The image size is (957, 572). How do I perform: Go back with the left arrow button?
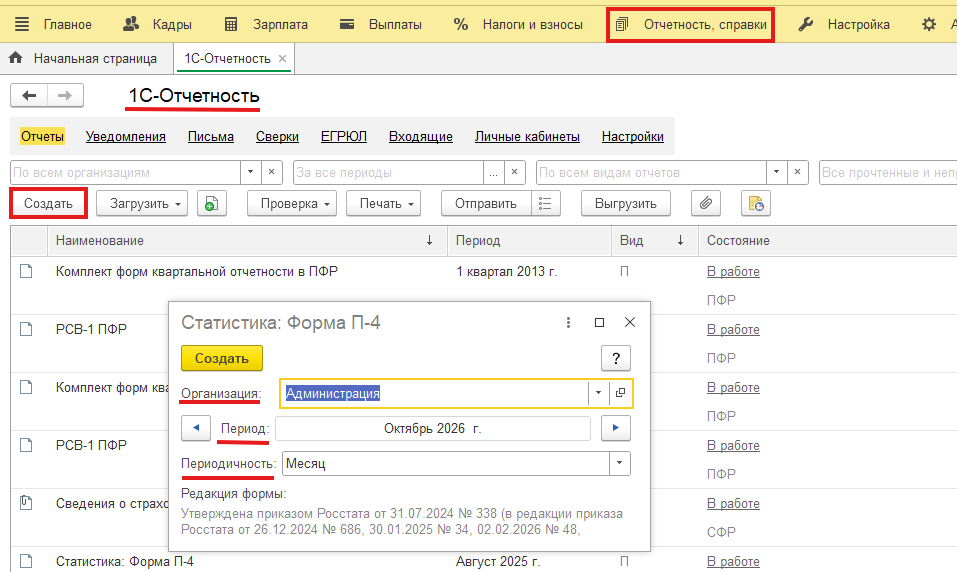pos(29,95)
